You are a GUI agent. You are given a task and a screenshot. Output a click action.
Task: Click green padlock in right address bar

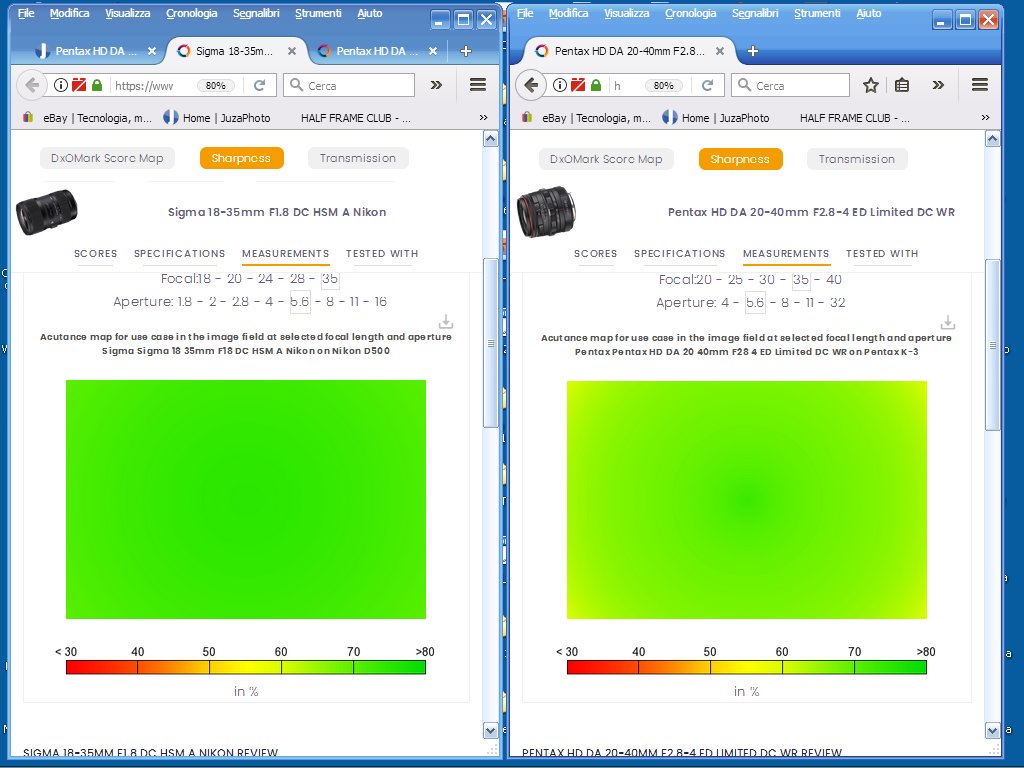pyautogui.click(x=596, y=85)
